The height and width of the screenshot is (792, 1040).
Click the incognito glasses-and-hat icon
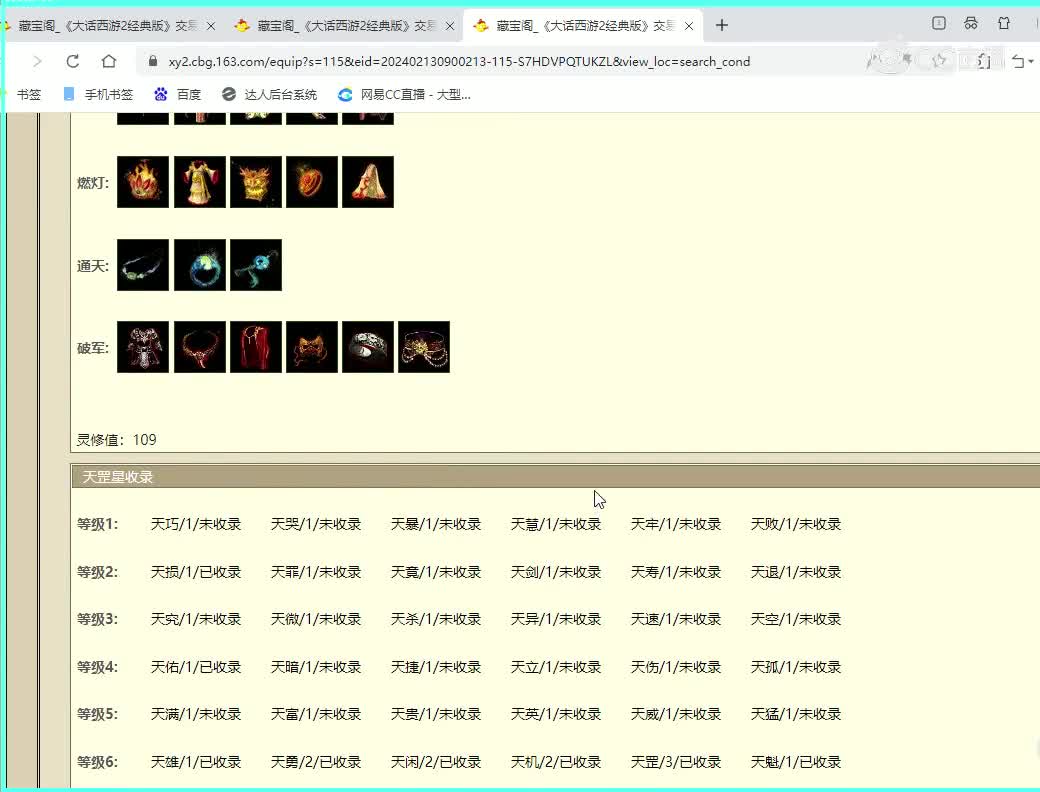point(971,23)
